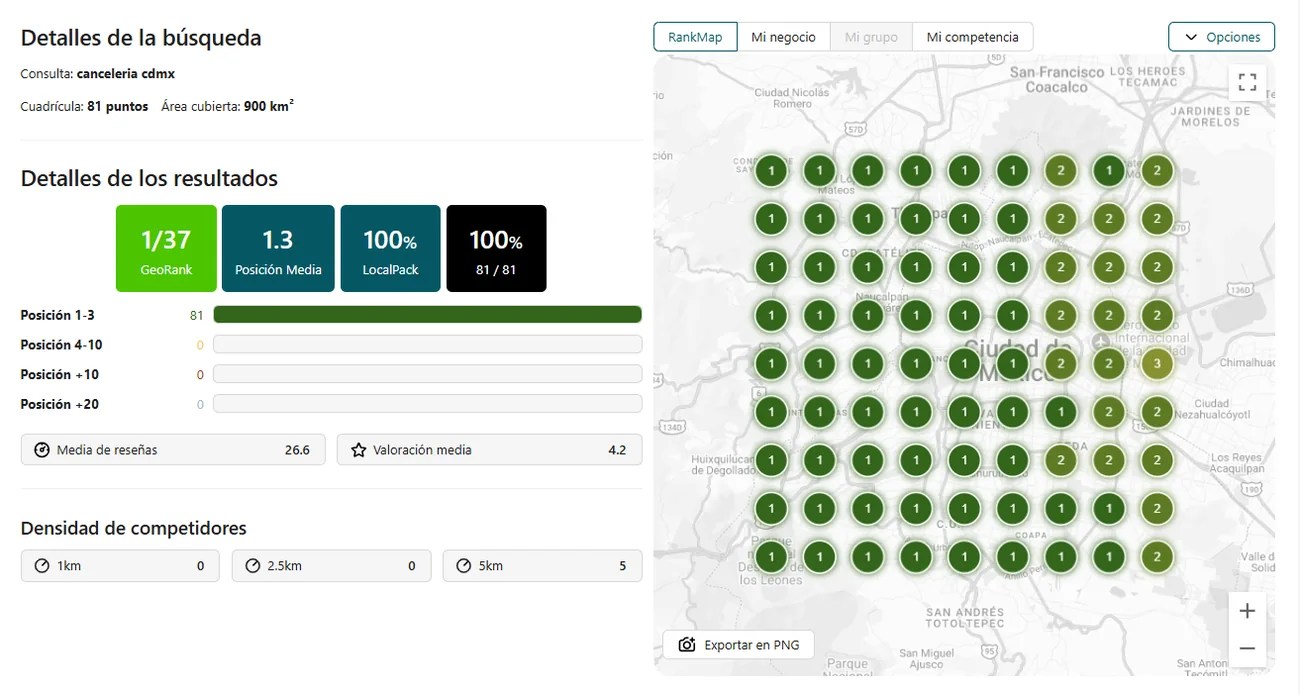Select the Mi grupo tab

[x=871, y=37]
